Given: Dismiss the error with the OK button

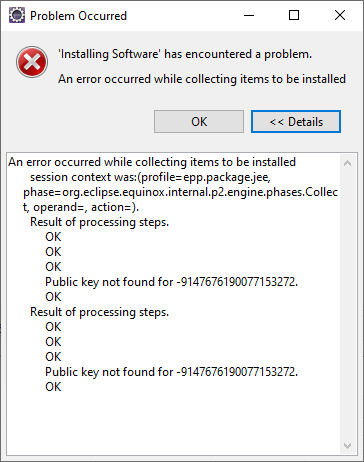Looking at the screenshot, I should pyautogui.click(x=199, y=122).
